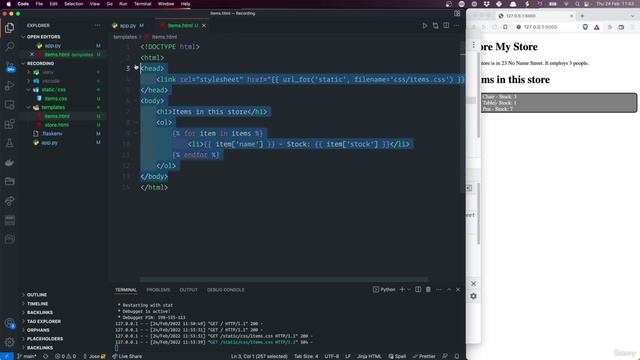The image size is (640, 360).
Task: Open the .flaskenv file
Action: [x=52, y=133]
